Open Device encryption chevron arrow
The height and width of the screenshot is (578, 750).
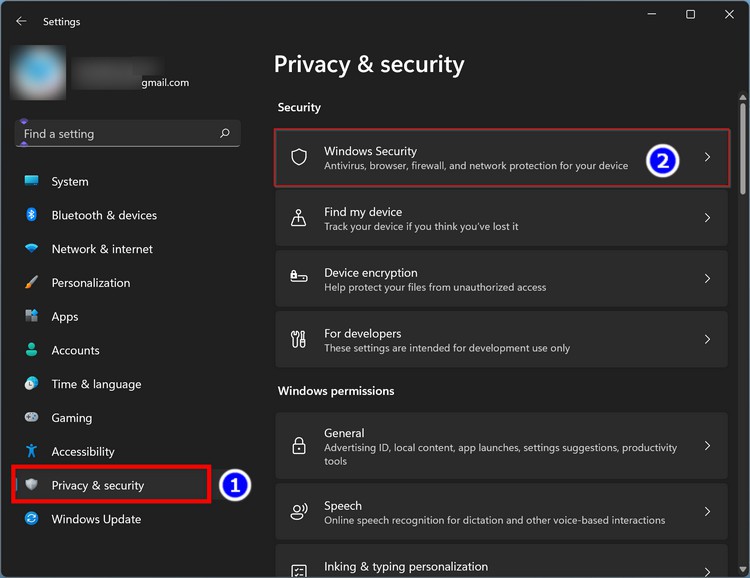(707, 279)
